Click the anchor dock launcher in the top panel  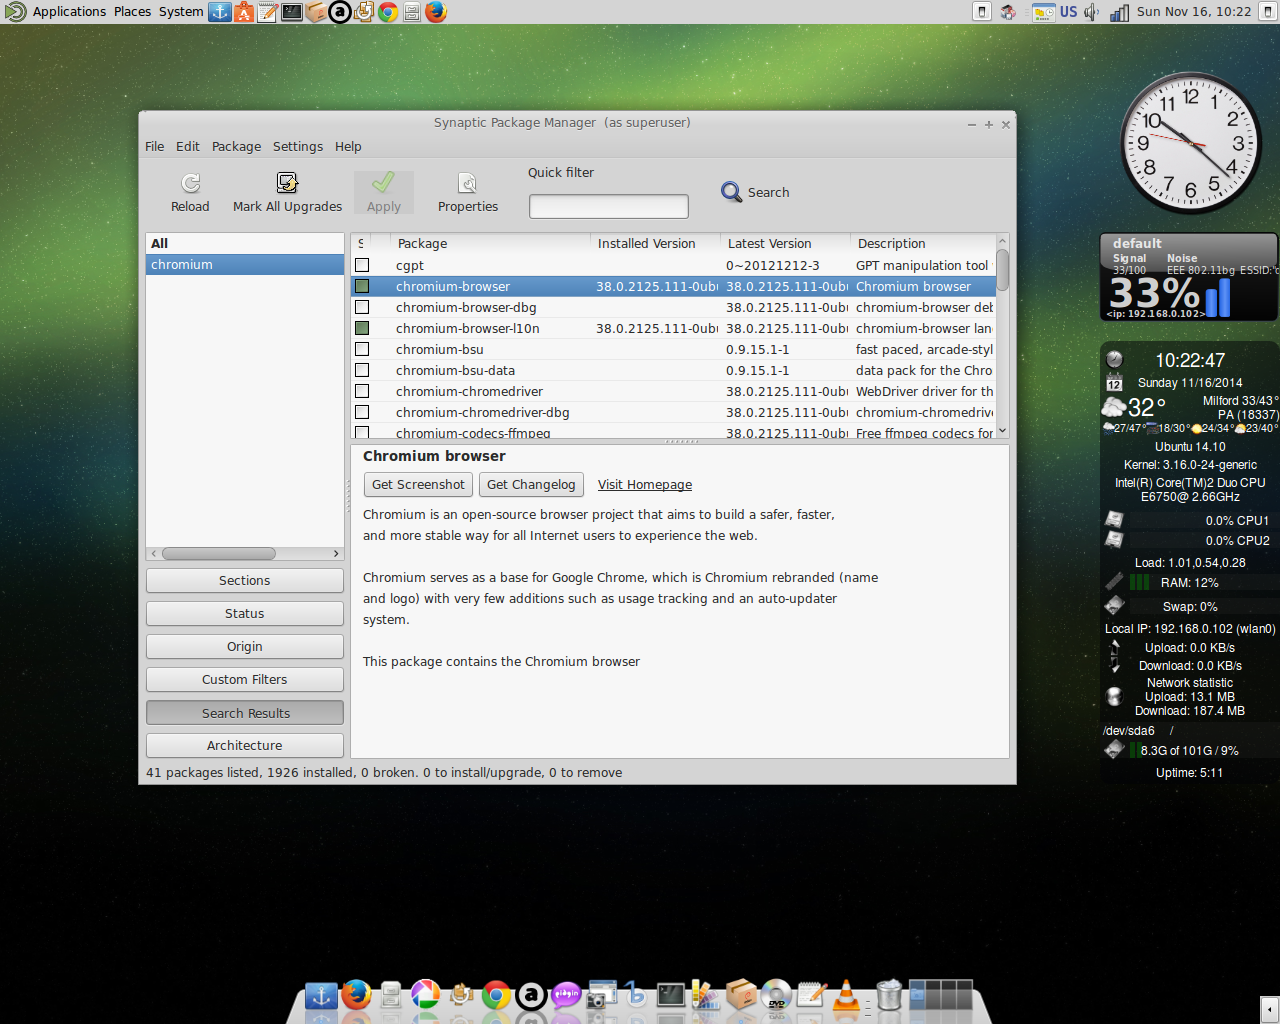[220, 12]
